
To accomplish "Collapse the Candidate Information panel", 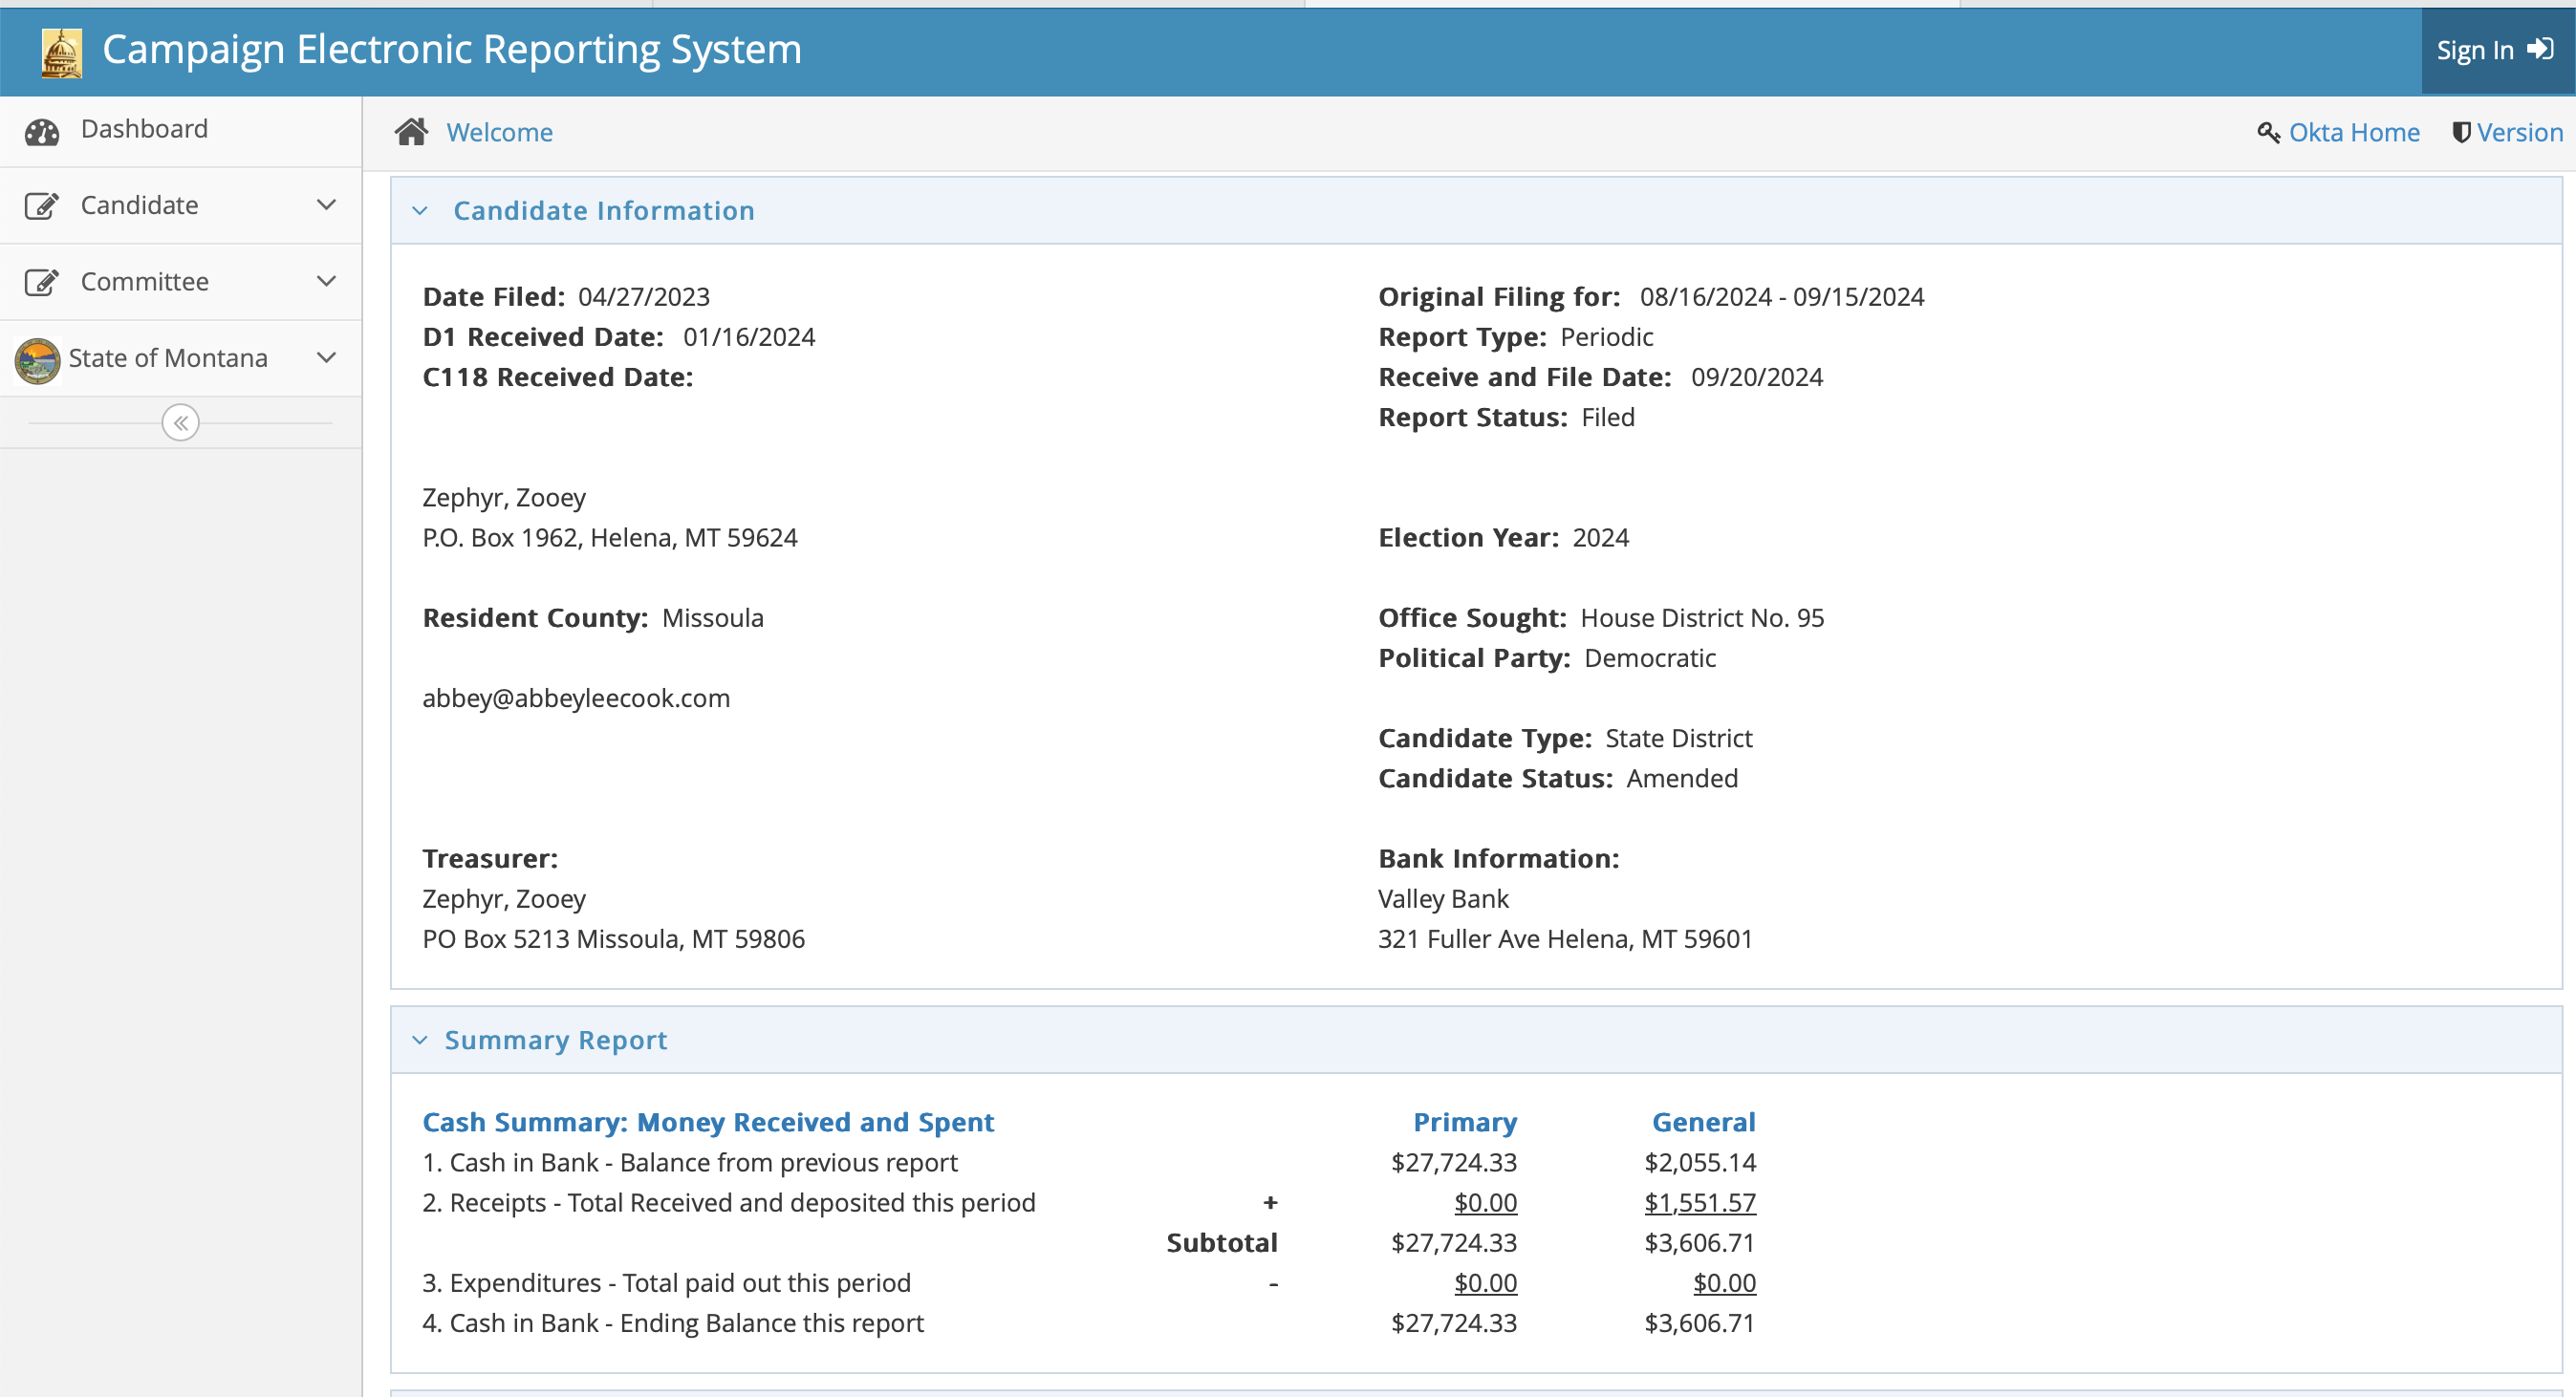I will [420, 211].
